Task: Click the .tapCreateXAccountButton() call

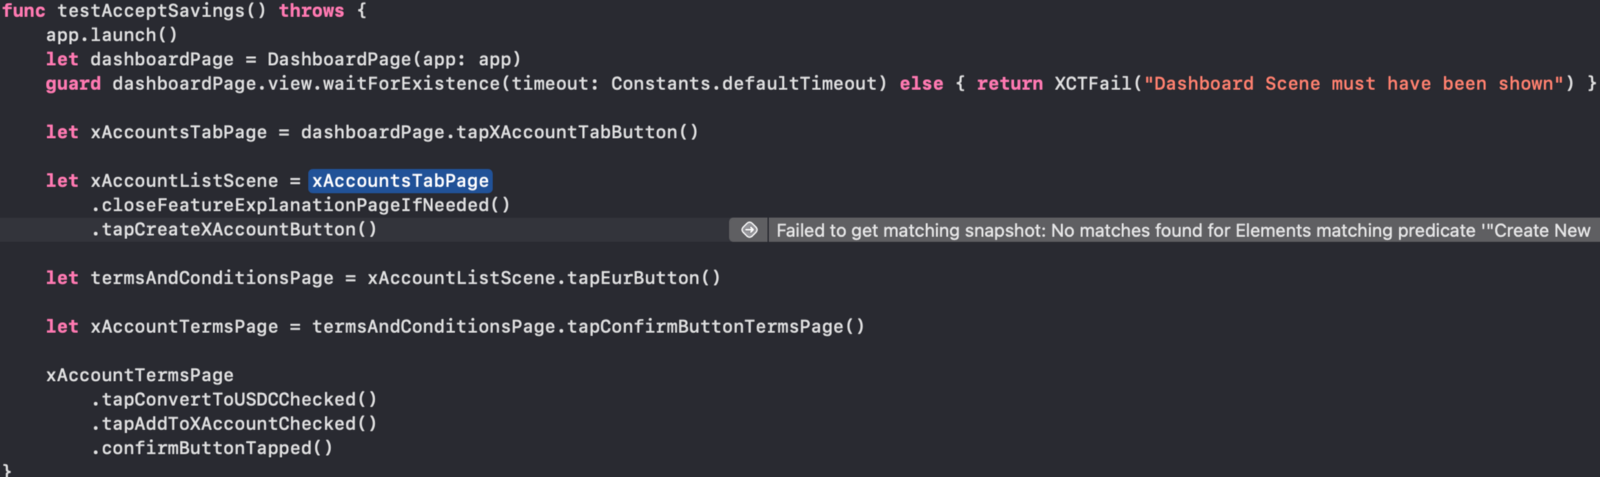Action: [234, 229]
